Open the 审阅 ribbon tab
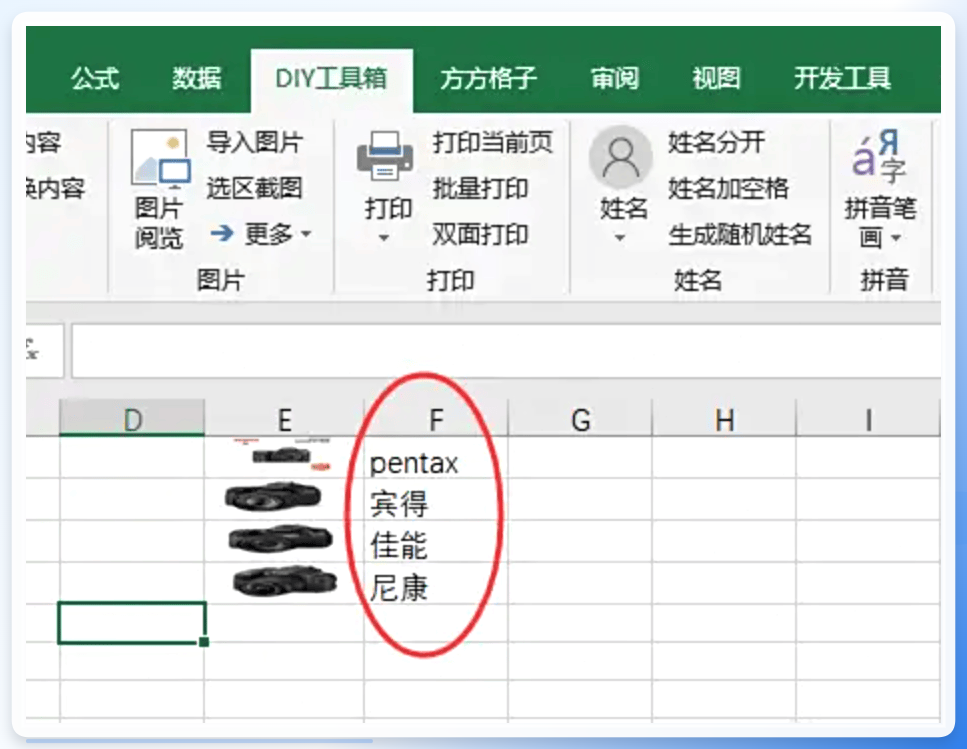This screenshot has height=749, width=967. click(615, 78)
